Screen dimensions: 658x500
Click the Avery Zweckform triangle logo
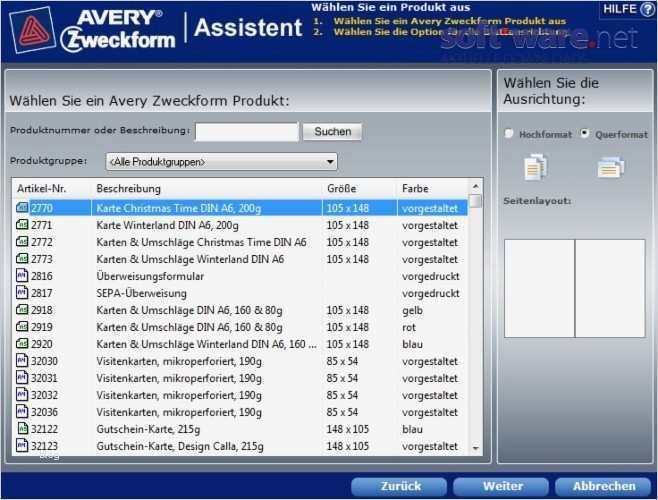click(x=33, y=30)
